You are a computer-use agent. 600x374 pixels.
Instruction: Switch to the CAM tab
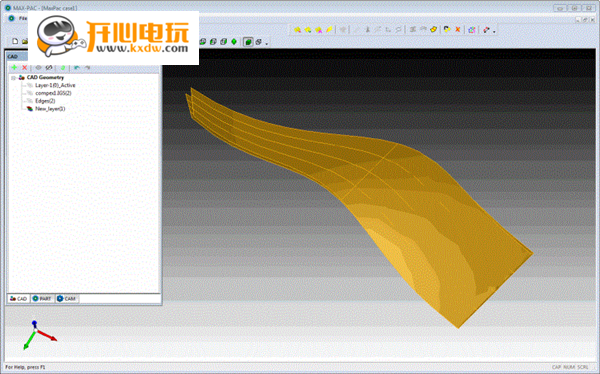[x=67, y=299]
